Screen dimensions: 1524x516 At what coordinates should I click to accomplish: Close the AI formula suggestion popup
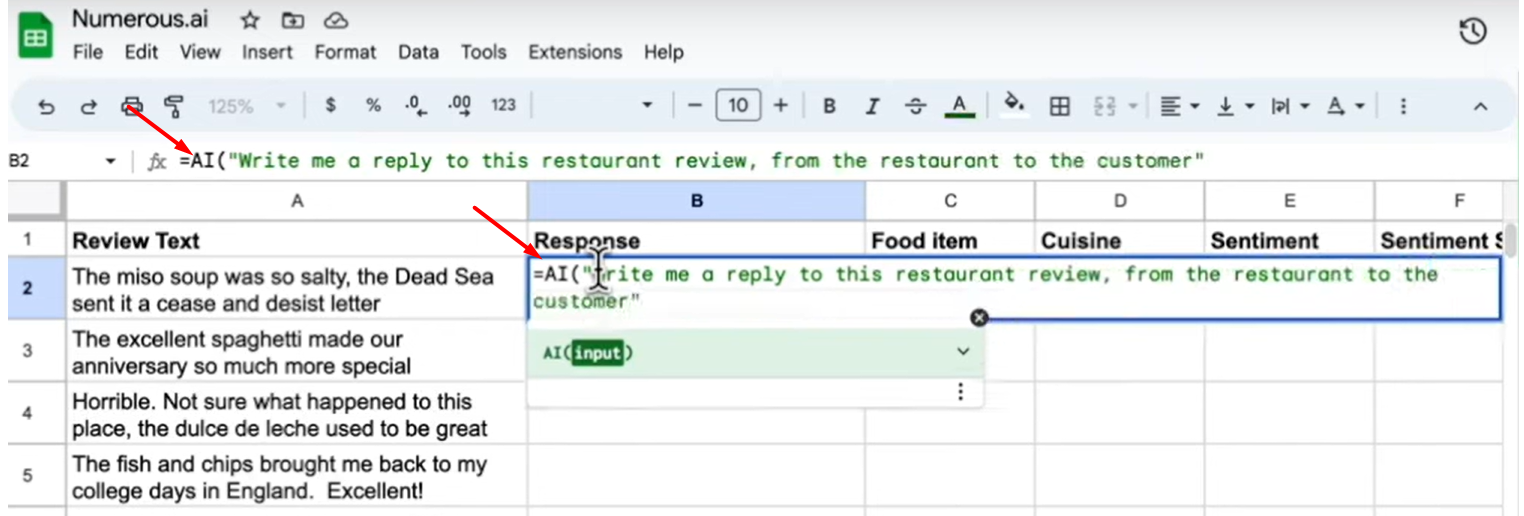pyautogui.click(x=979, y=317)
